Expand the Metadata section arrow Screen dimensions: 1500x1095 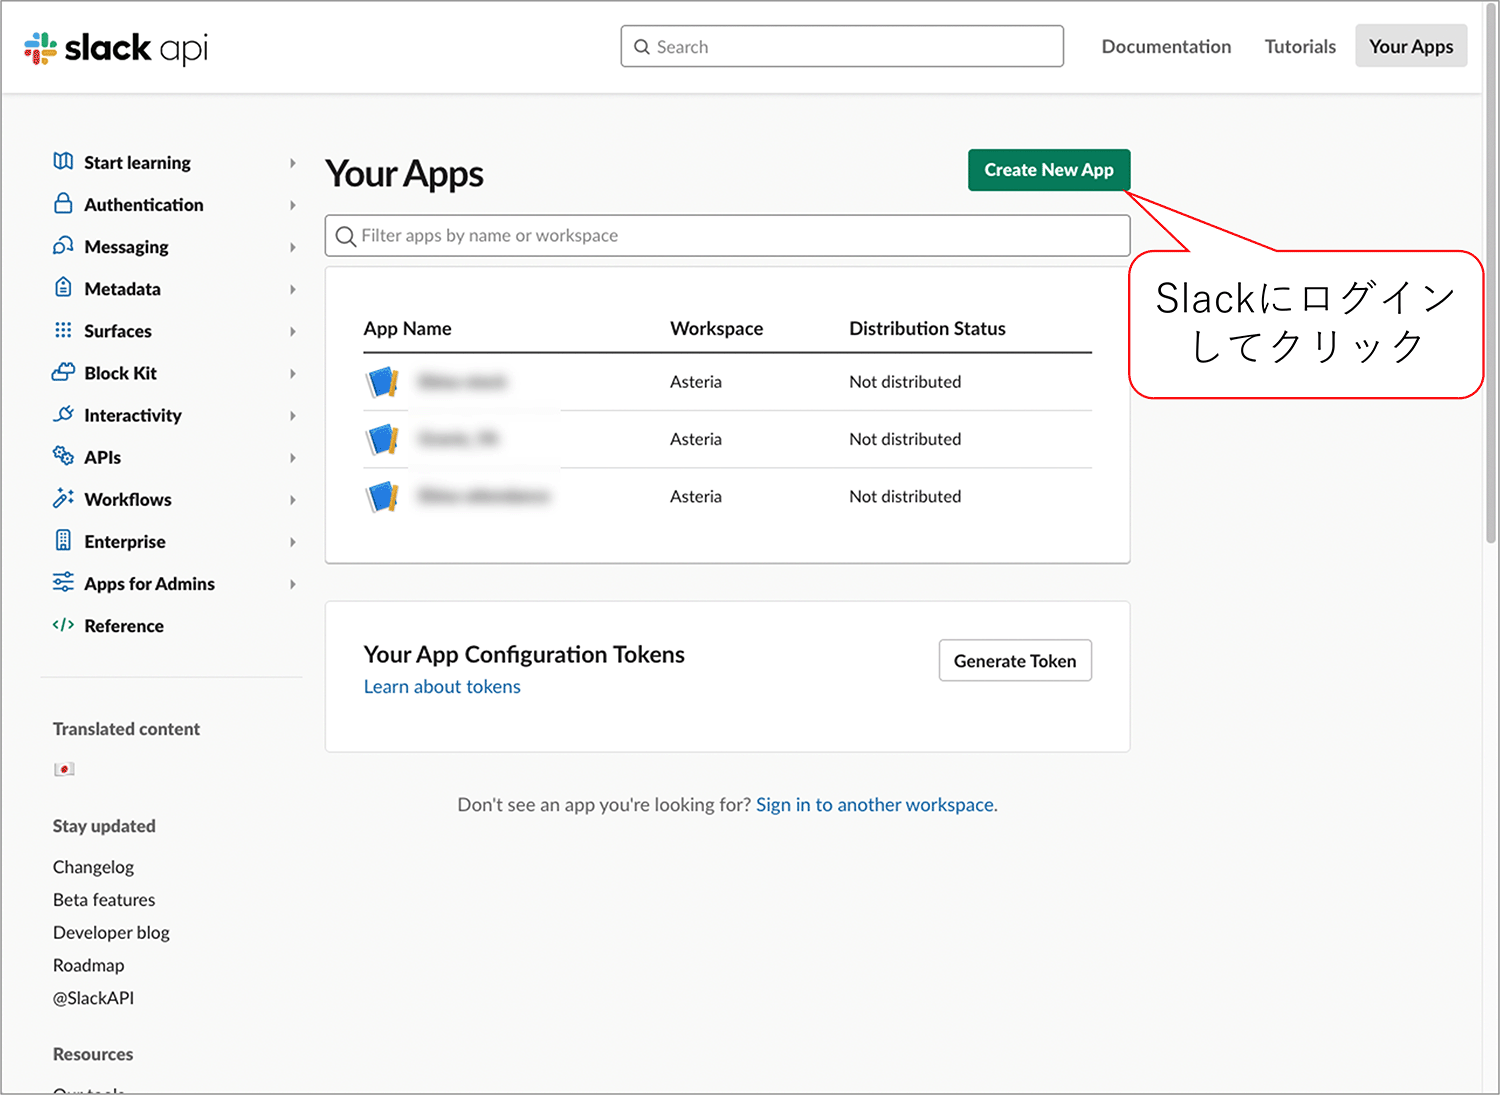(292, 289)
